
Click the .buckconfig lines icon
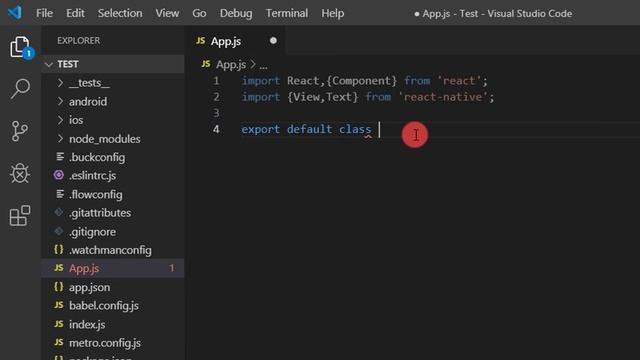point(60,157)
